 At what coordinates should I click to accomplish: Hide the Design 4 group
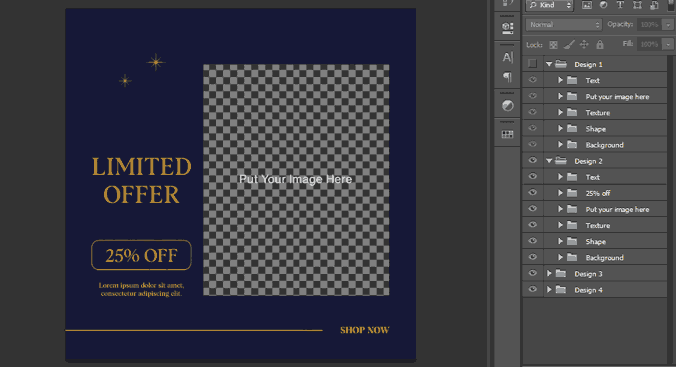click(x=532, y=289)
